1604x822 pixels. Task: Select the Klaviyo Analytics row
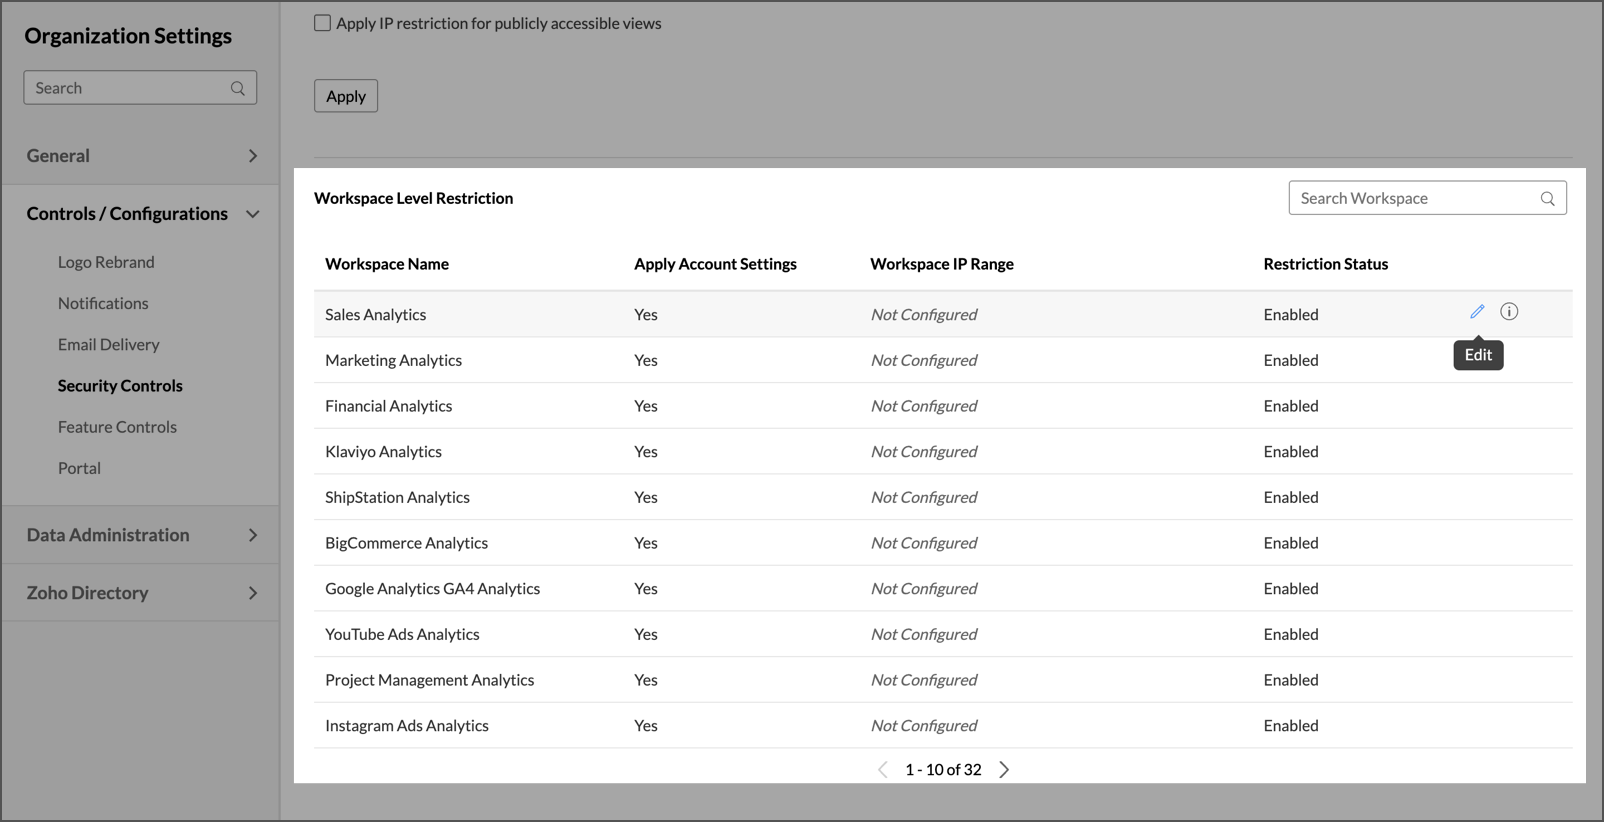click(x=943, y=451)
